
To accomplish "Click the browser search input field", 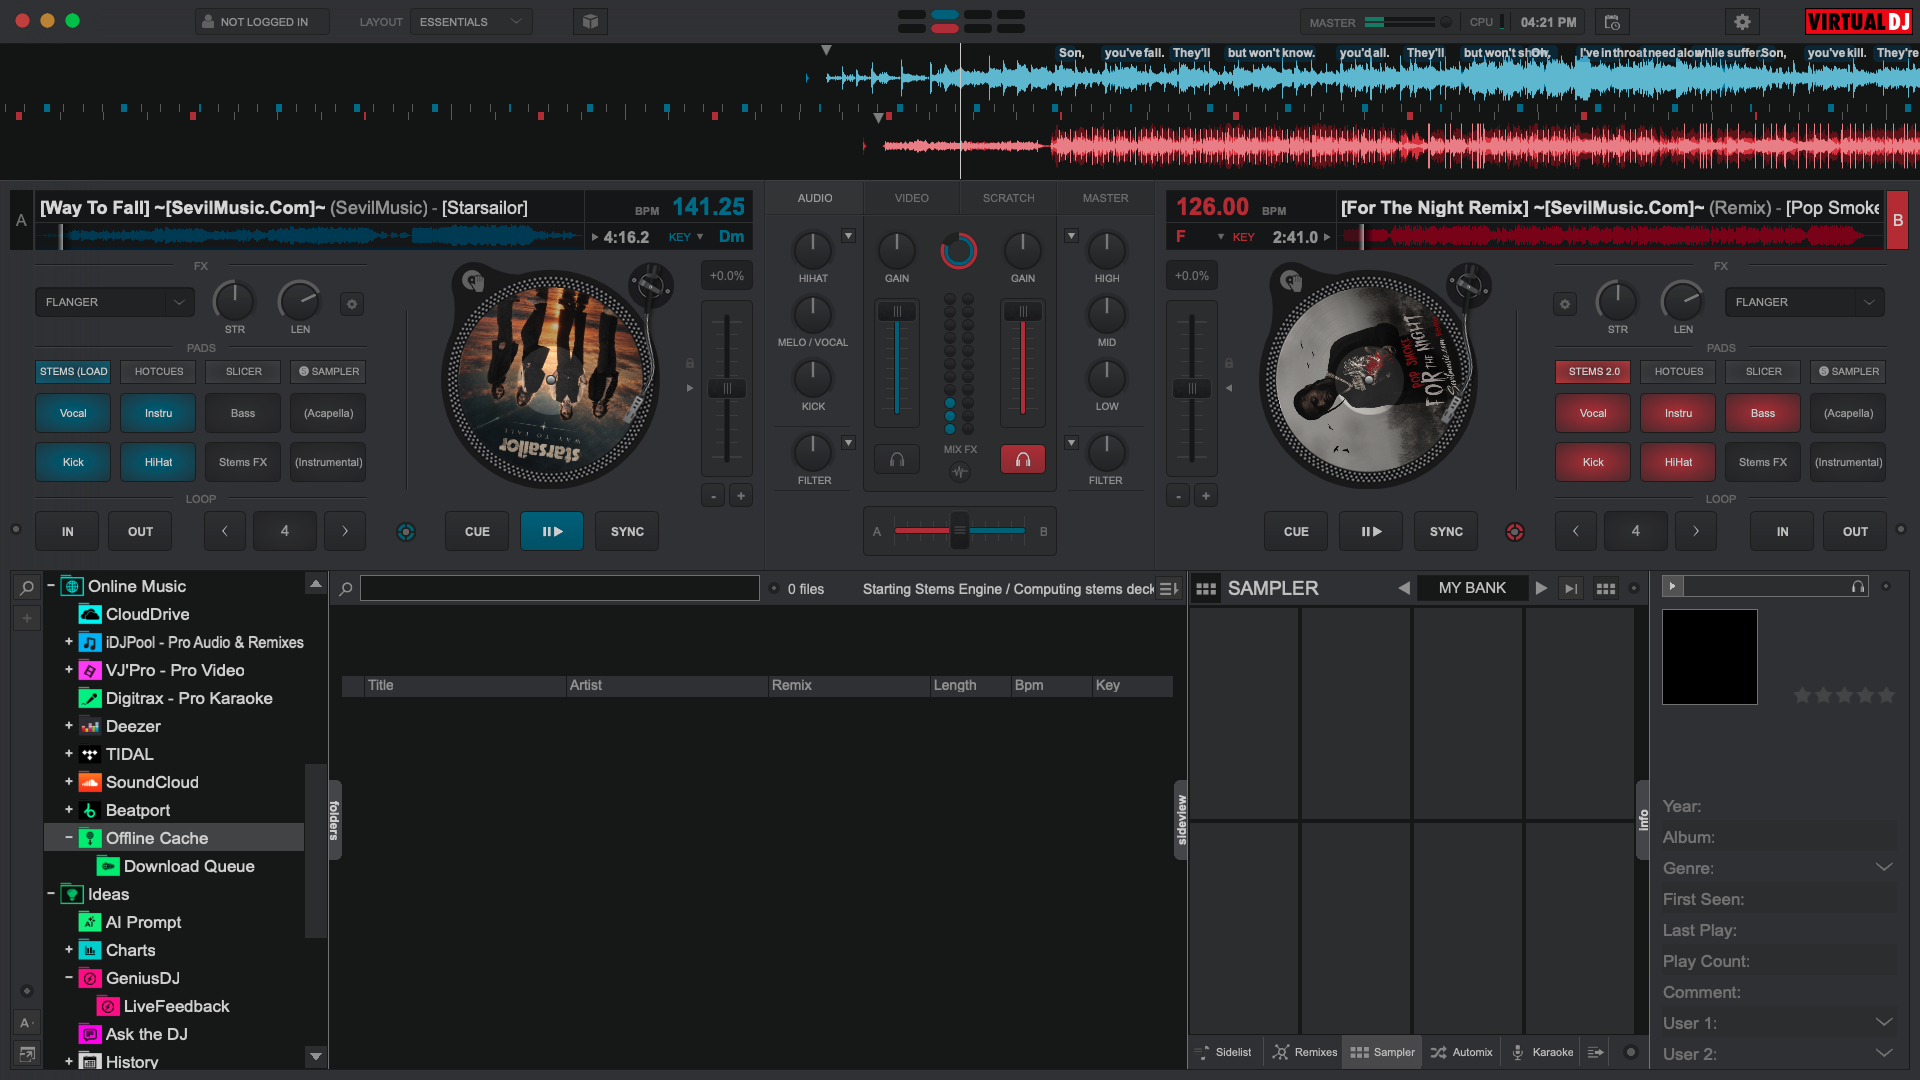I will point(560,589).
